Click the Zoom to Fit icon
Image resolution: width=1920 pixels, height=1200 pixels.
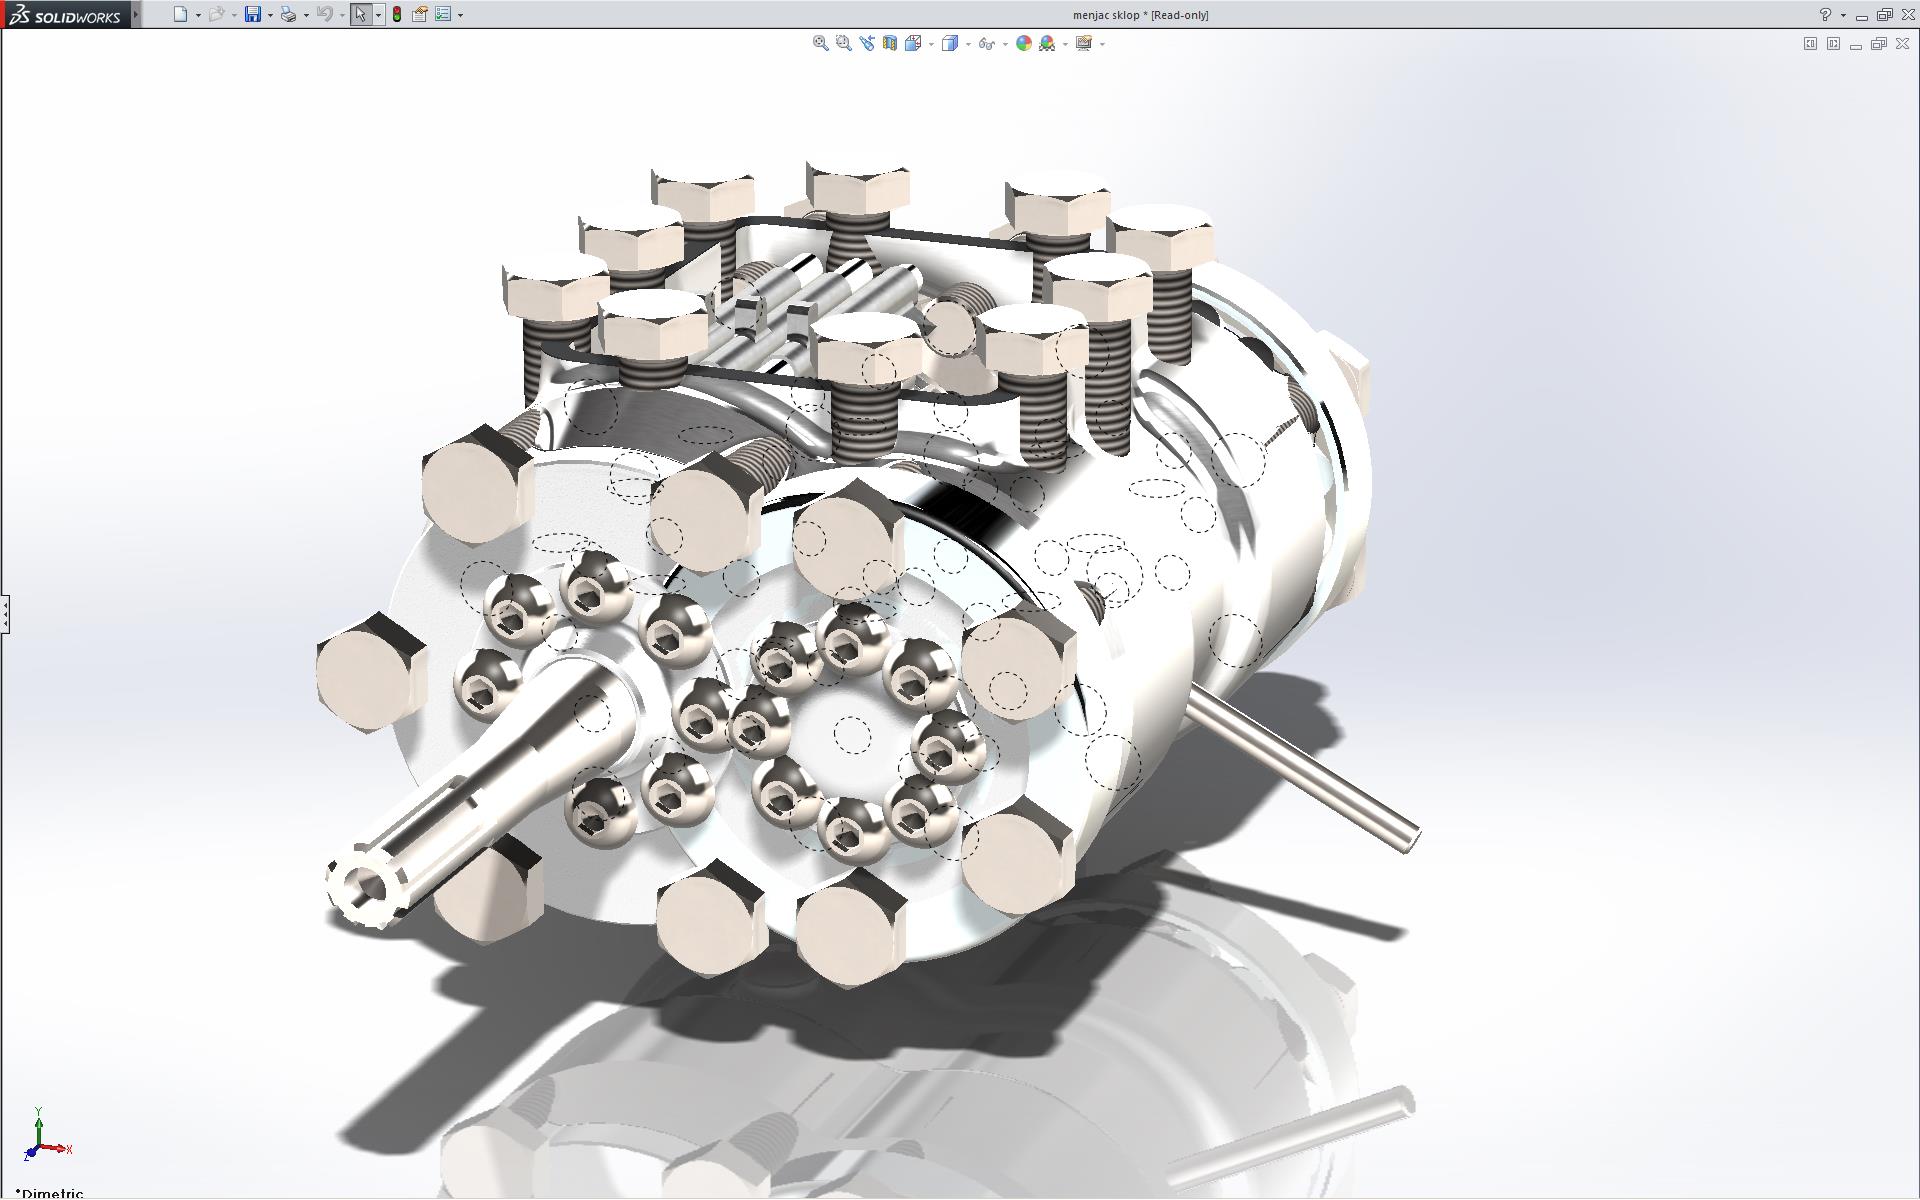pyautogui.click(x=820, y=43)
